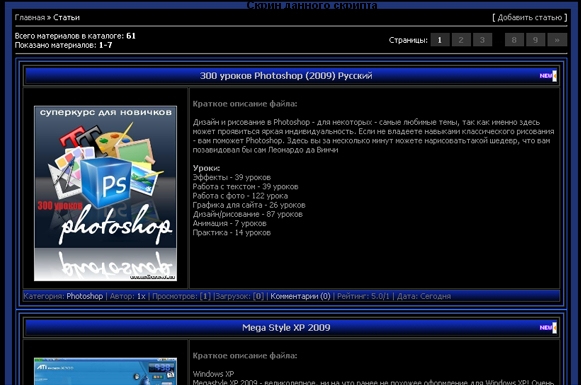Click the NEW badge on Photoshop article
Viewport: 581px width, 385px height.
(548, 76)
